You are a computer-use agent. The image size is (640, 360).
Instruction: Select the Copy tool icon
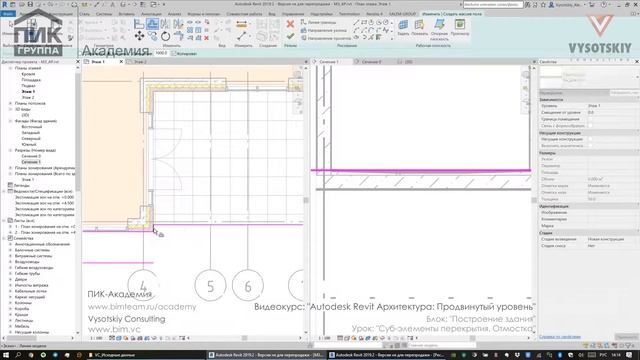[152, 36]
